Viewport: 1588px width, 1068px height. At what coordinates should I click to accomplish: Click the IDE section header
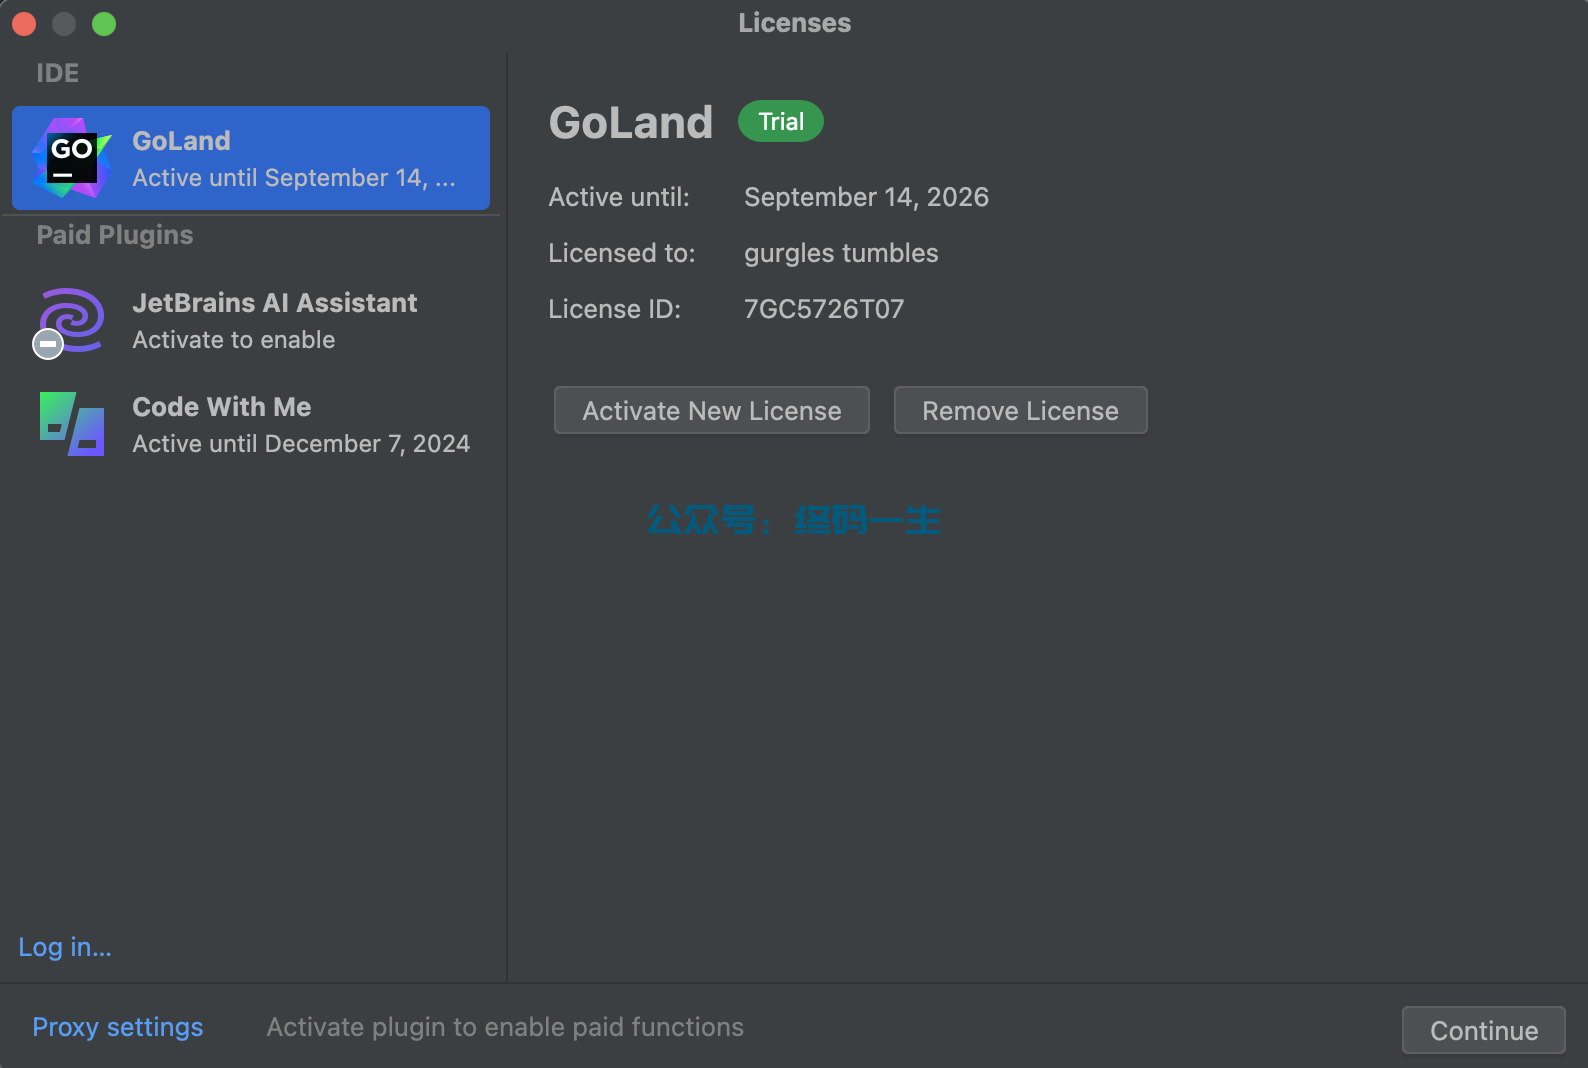point(58,73)
